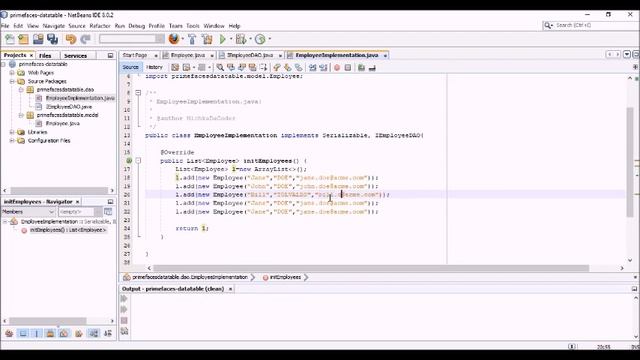This screenshot has width=640, height=360.
Task: Switch to the IEmployeeDAO.java editor tab
Action: tap(250, 55)
